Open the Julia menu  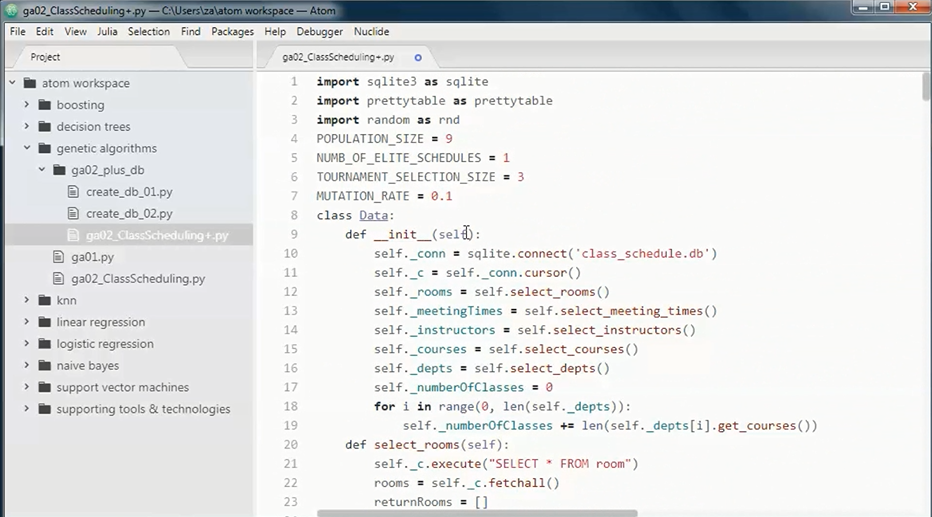[107, 31]
